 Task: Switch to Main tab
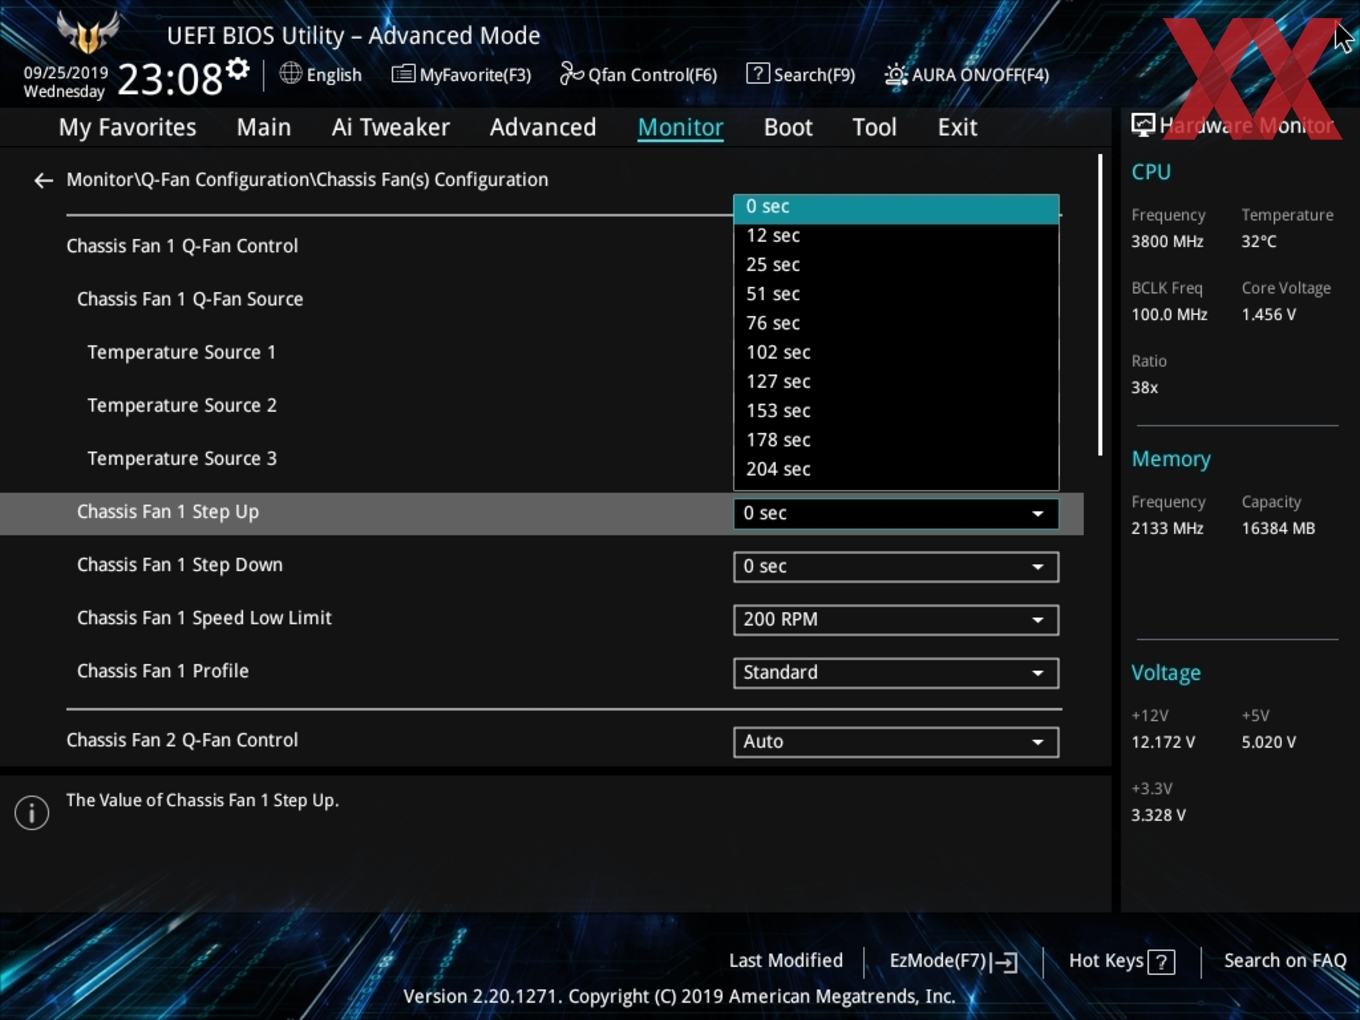click(x=264, y=127)
